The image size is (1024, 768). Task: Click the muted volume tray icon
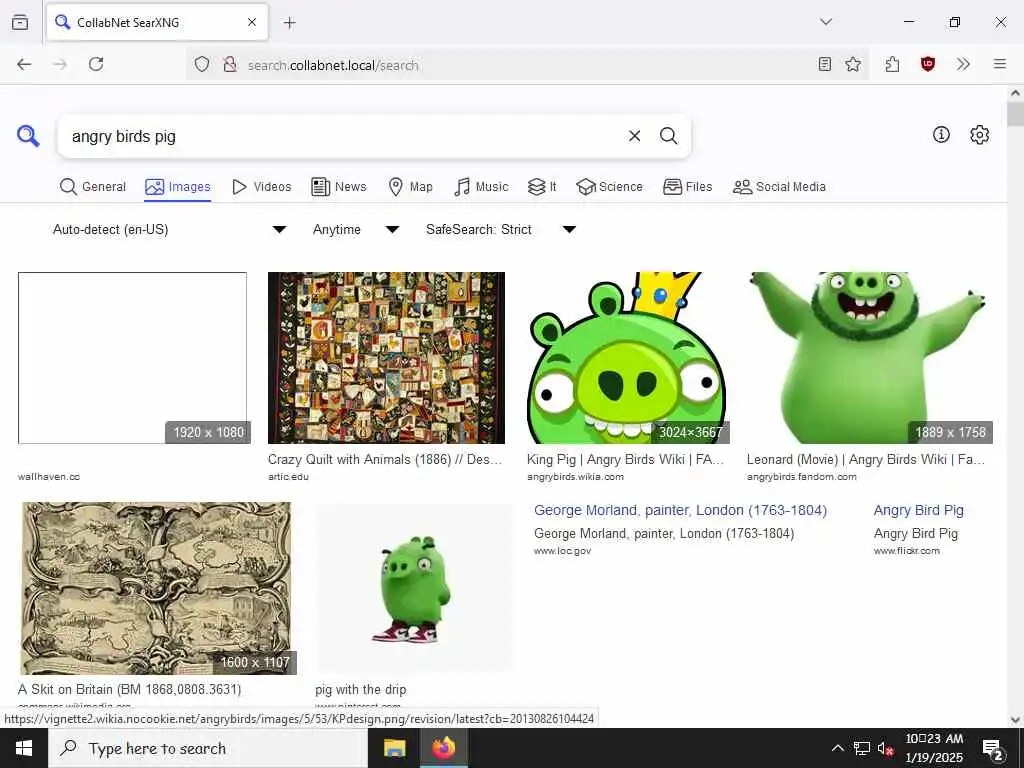click(x=885, y=749)
